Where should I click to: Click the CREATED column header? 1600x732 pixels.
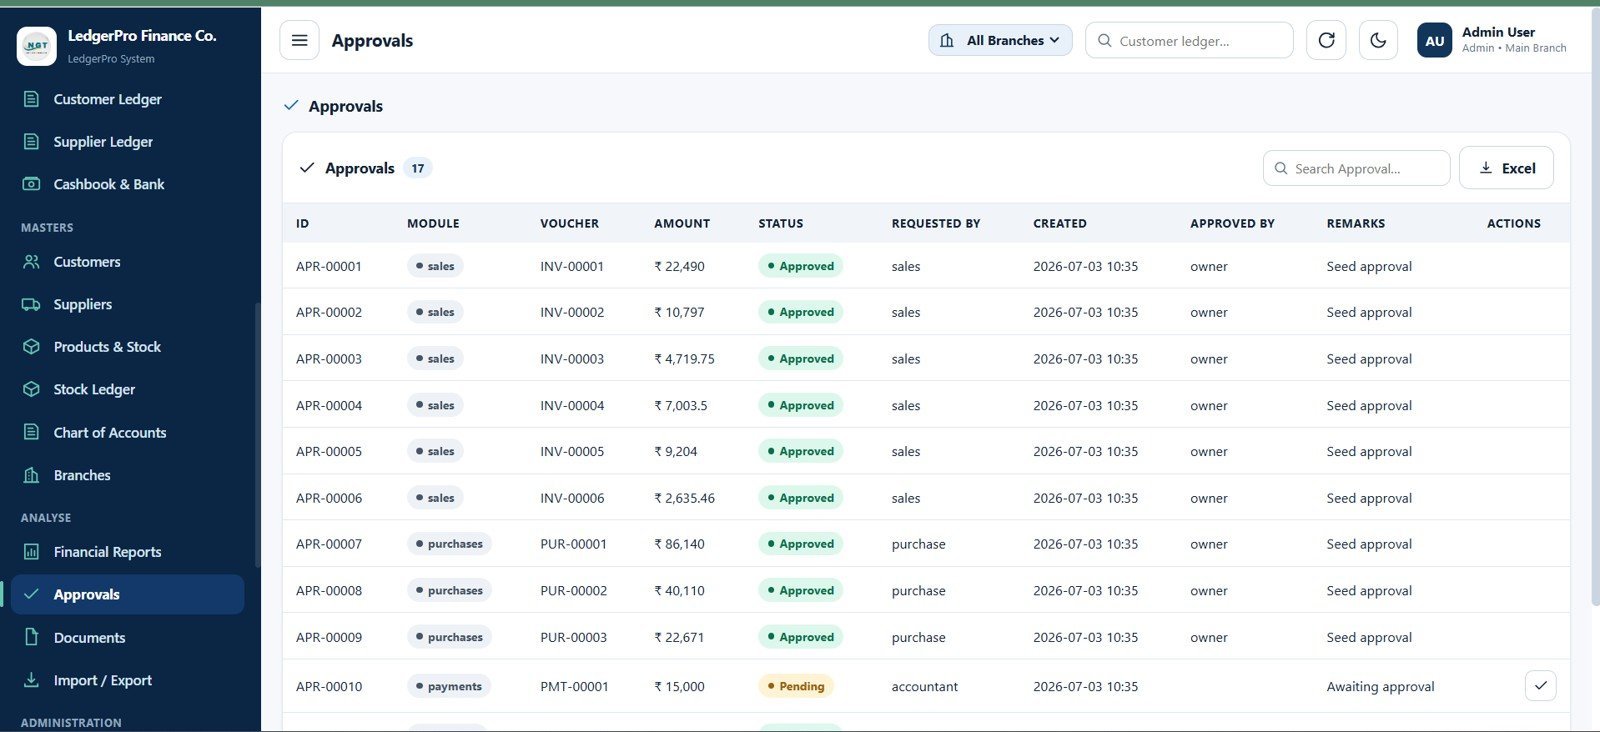[x=1060, y=223]
